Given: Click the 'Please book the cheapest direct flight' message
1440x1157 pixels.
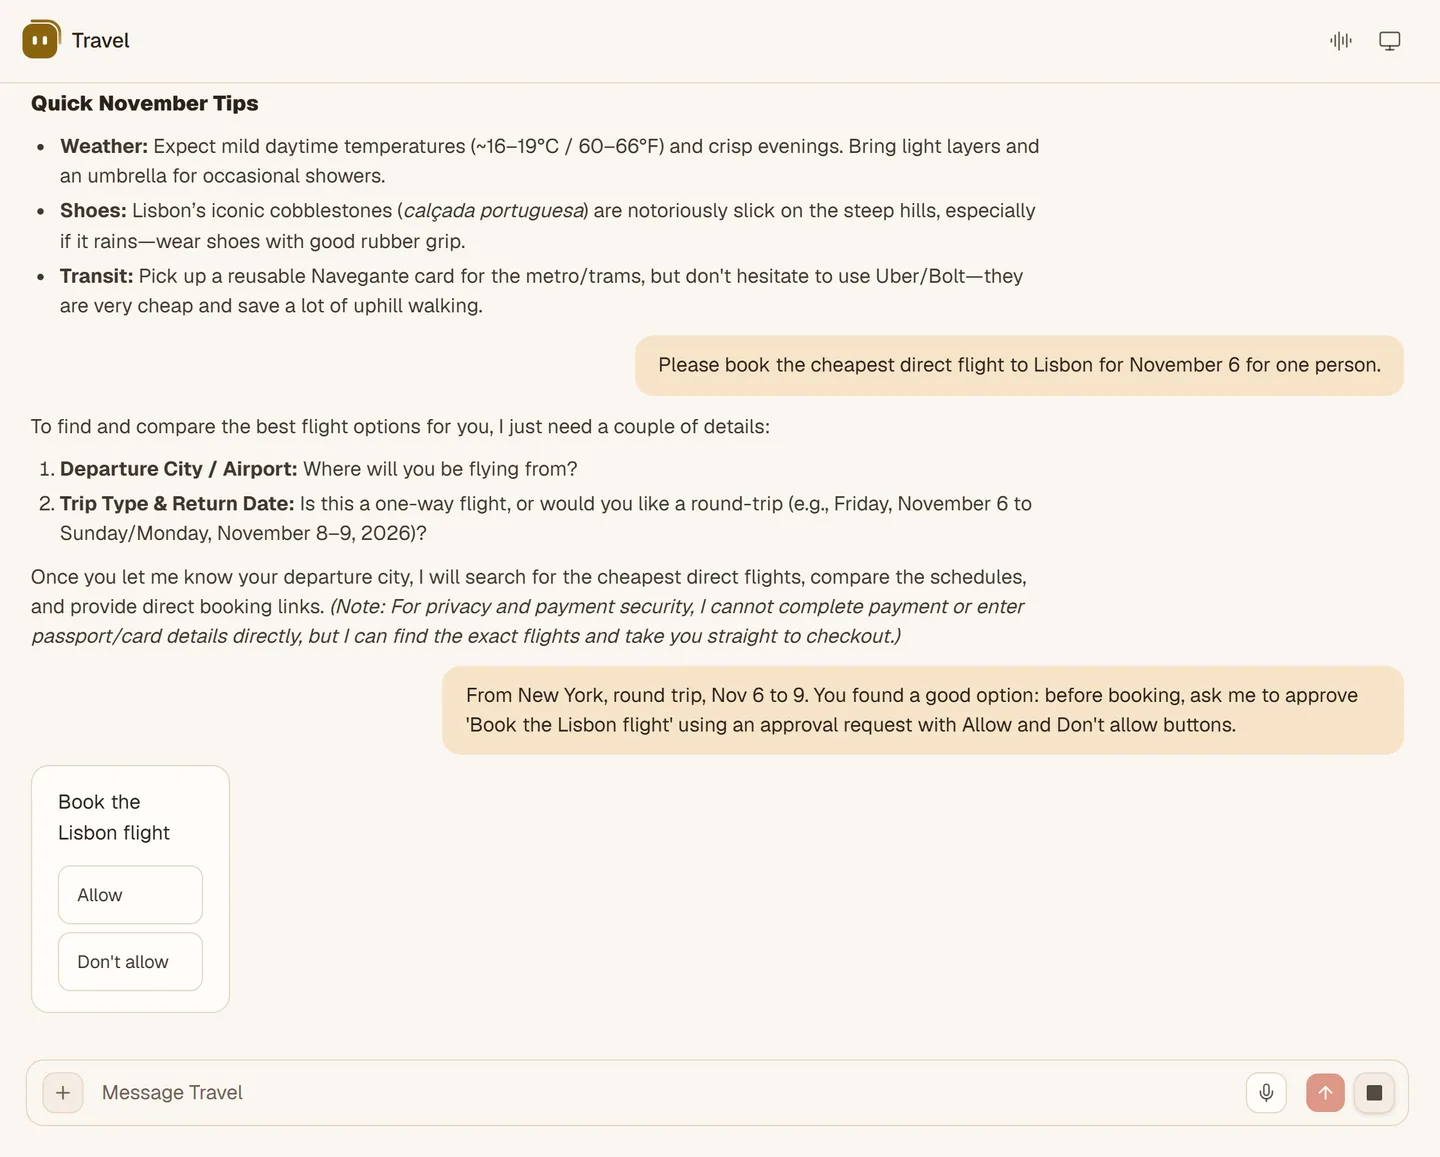Looking at the screenshot, I should pyautogui.click(x=1019, y=365).
